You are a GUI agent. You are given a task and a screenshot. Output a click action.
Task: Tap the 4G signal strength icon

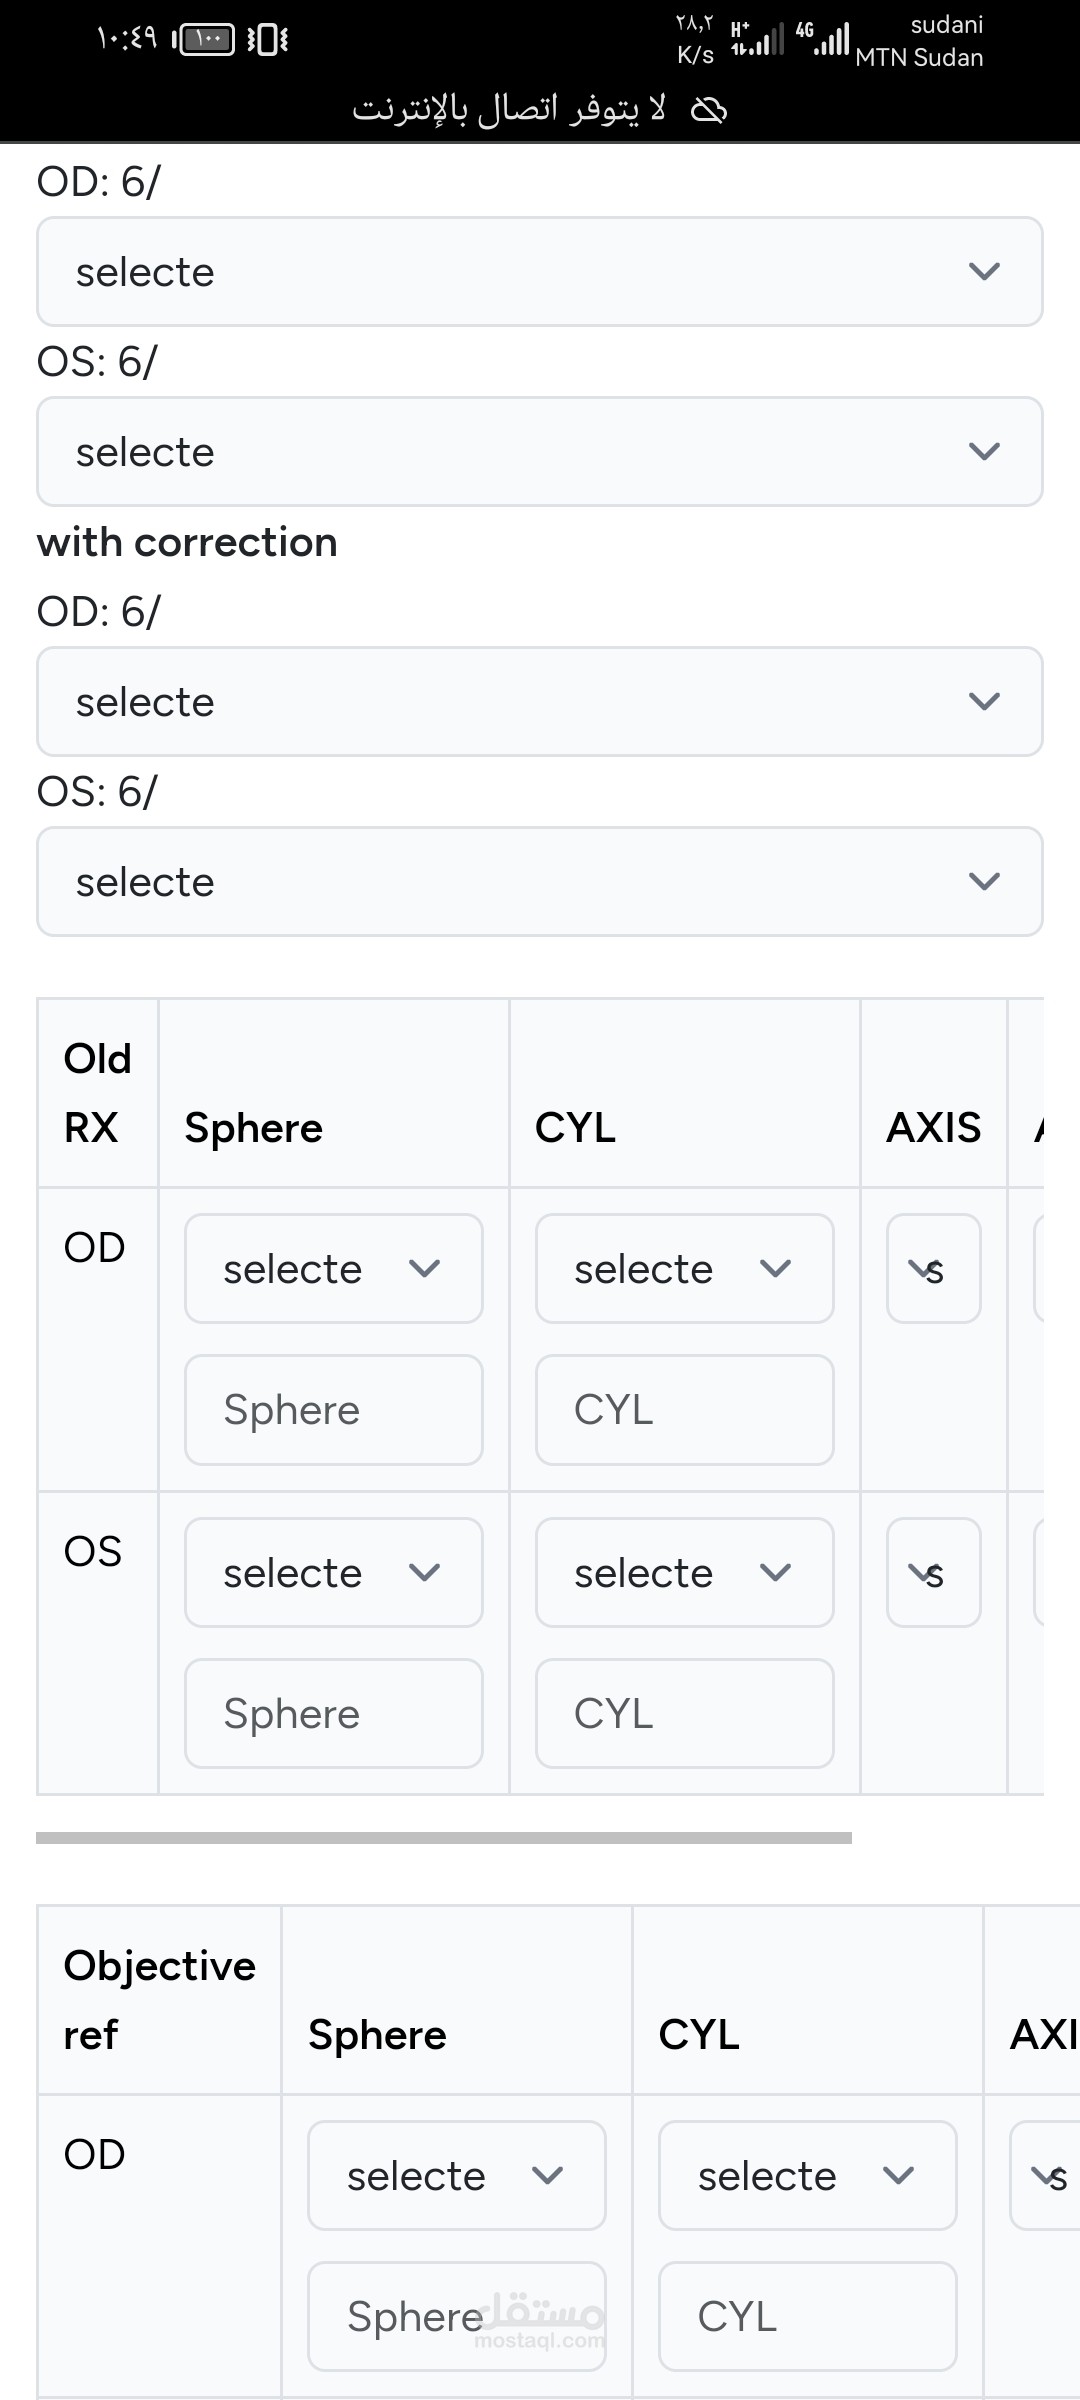[823, 39]
